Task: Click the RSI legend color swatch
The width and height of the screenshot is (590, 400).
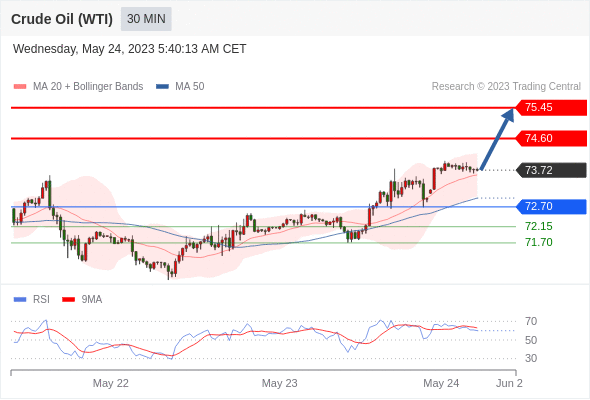Action: 20,300
